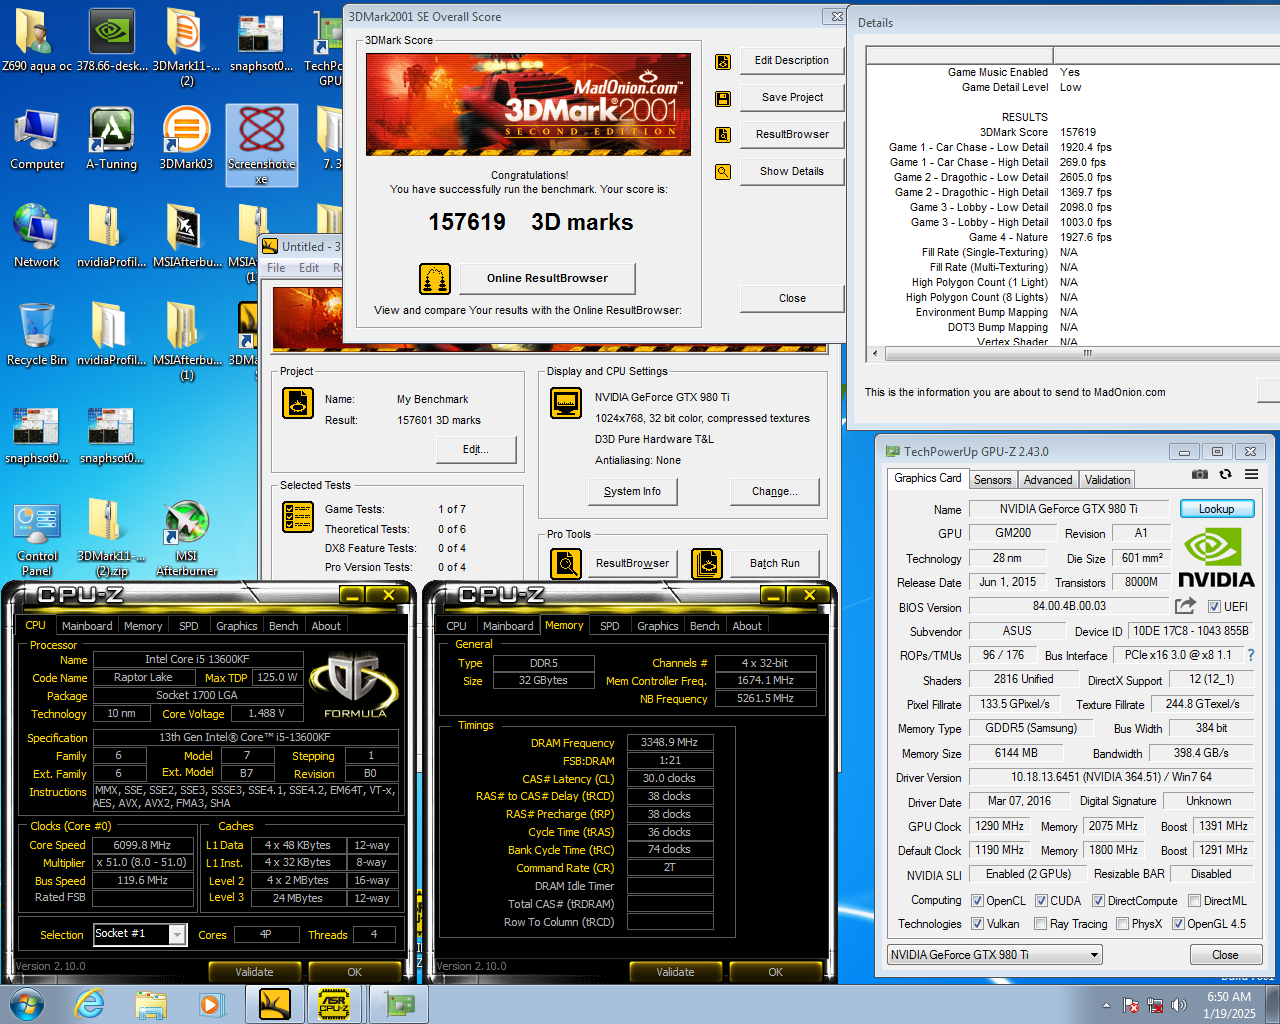Click the Lookup button in GPU-Z
The image size is (1280, 1024).
(1216, 509)
